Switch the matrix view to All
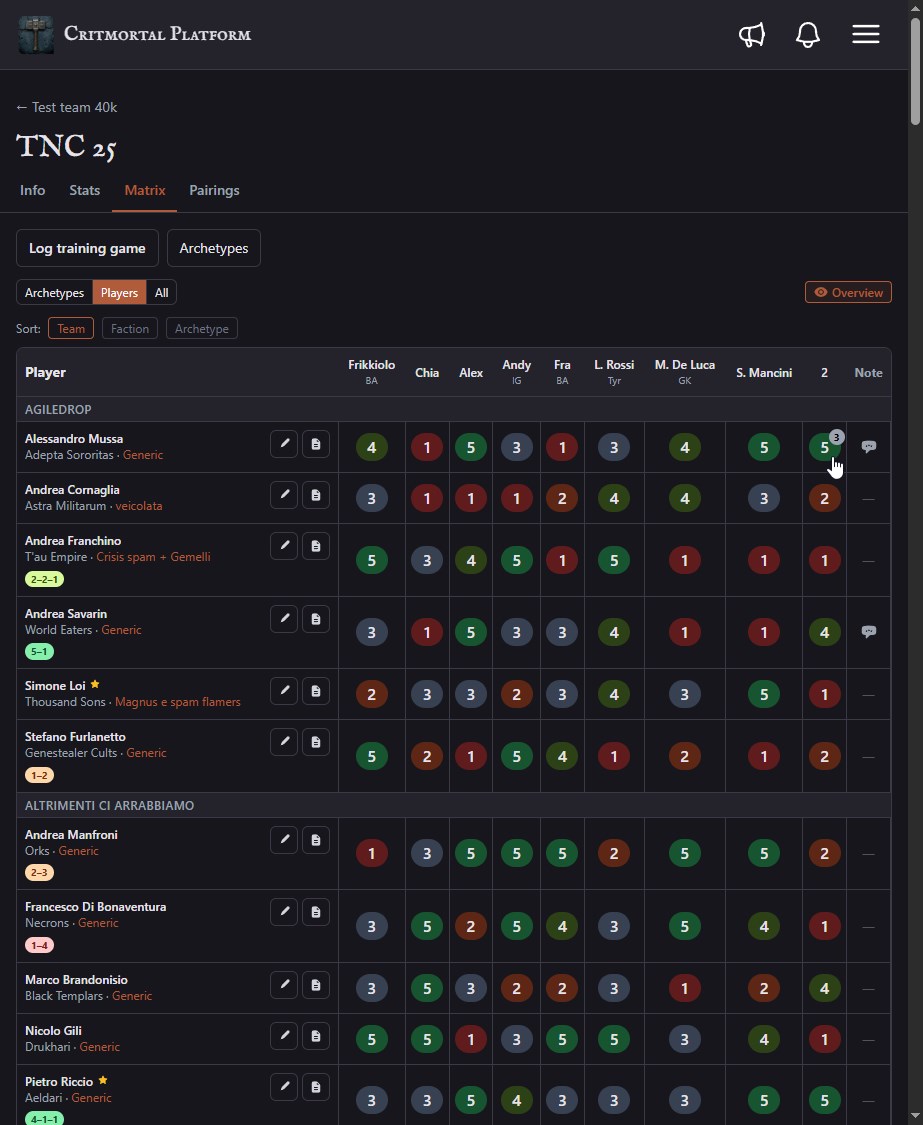The width and height of the screenshot is (923, 1125). tap(161, 293)
